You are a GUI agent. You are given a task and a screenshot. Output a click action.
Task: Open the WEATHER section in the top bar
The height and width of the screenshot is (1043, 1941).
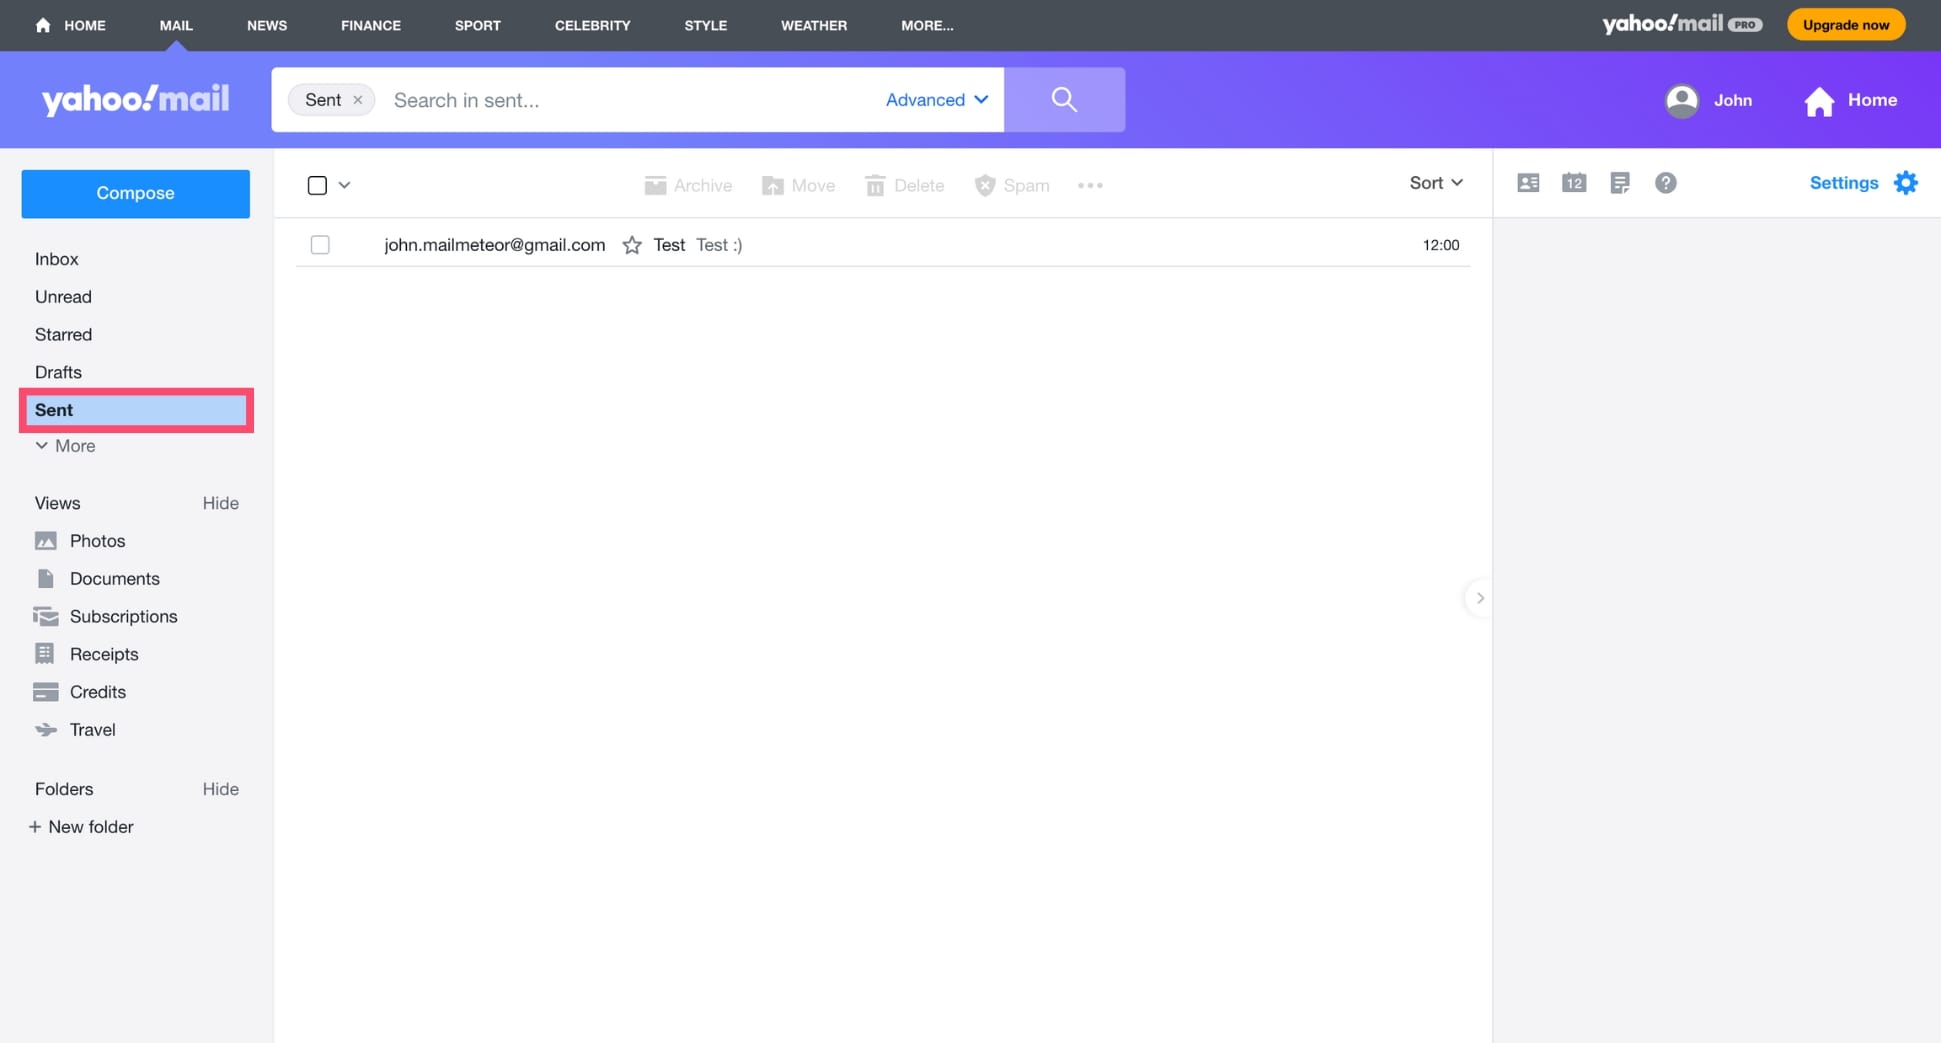click(x=813, y=25)
